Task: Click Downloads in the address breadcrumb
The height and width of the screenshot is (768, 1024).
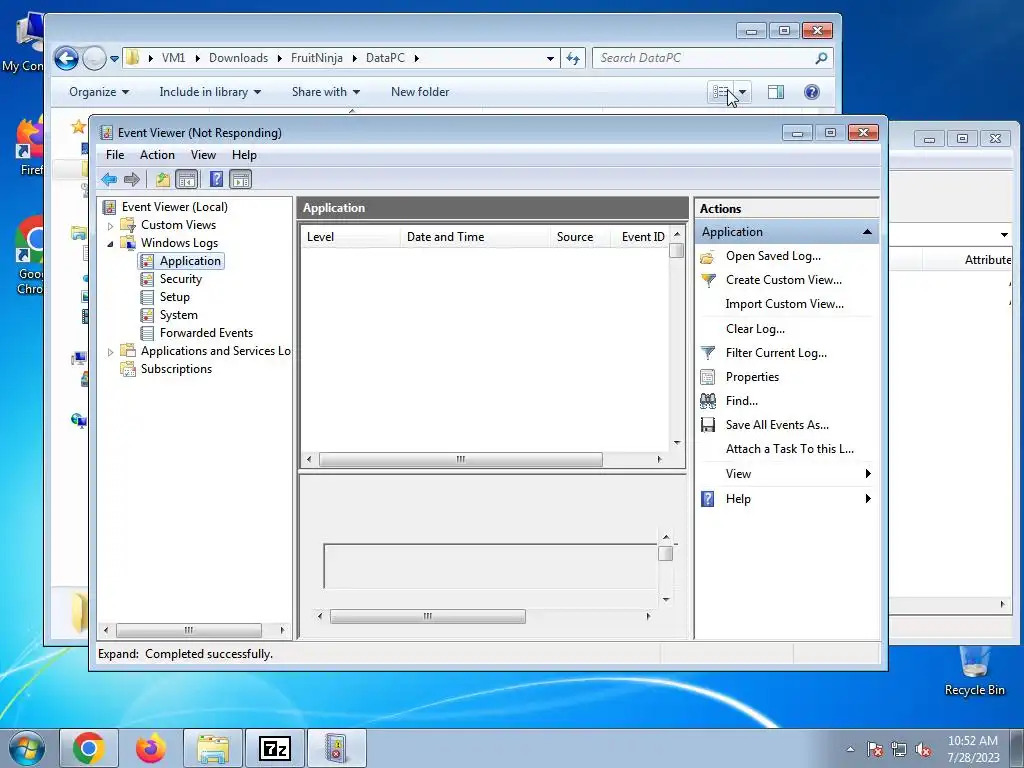Action: [x=238, y=58]
